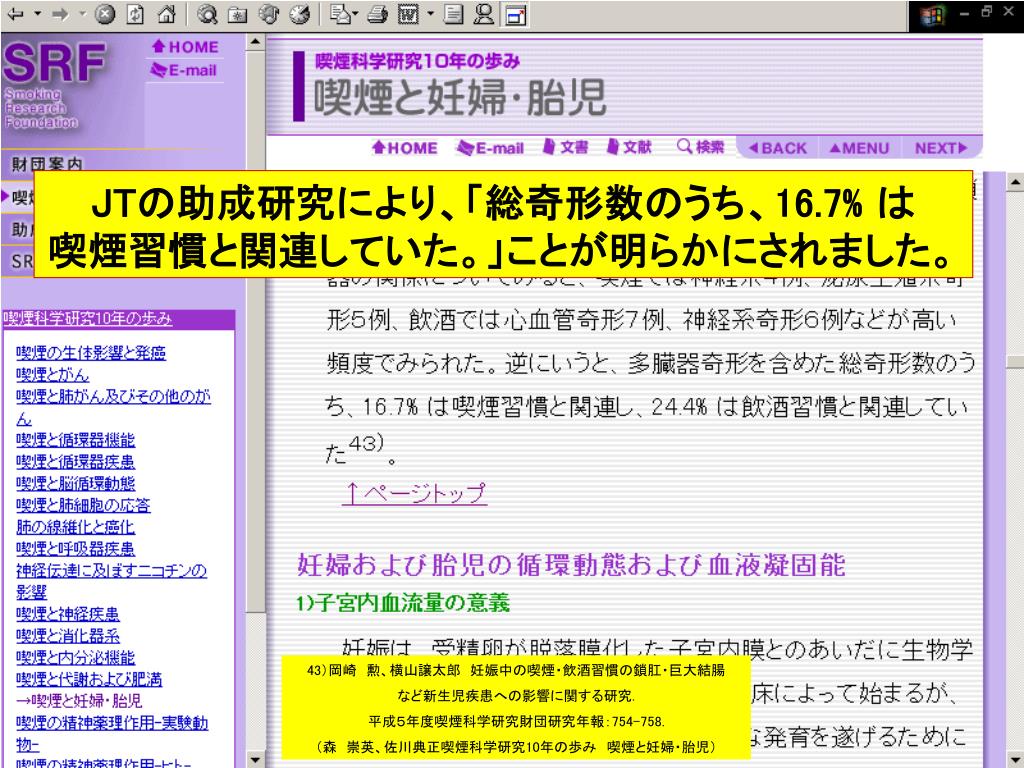Viewport: 1024px width, 768px height.
Task: Click the Refresh page icon
Action: tap(135, 14)
